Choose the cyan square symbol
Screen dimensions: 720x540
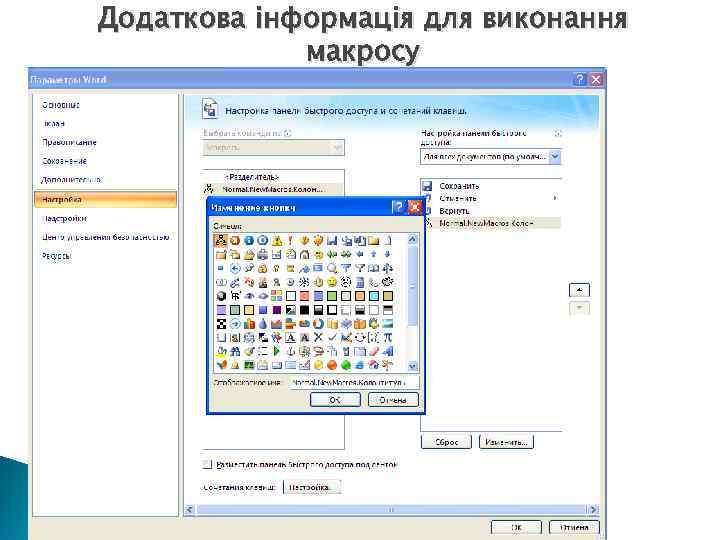point(374,296)
